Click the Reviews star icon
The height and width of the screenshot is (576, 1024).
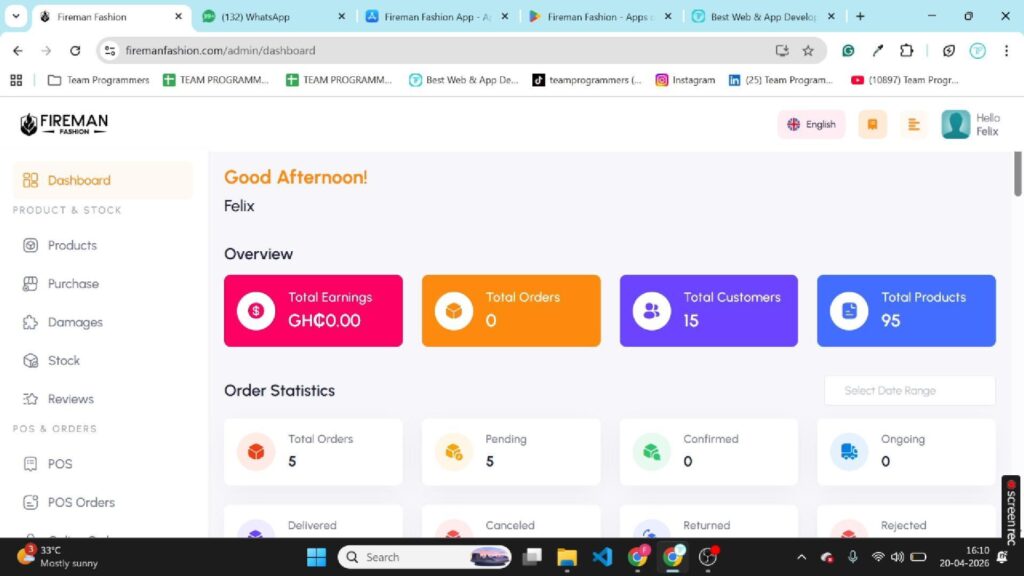[30, 399]
